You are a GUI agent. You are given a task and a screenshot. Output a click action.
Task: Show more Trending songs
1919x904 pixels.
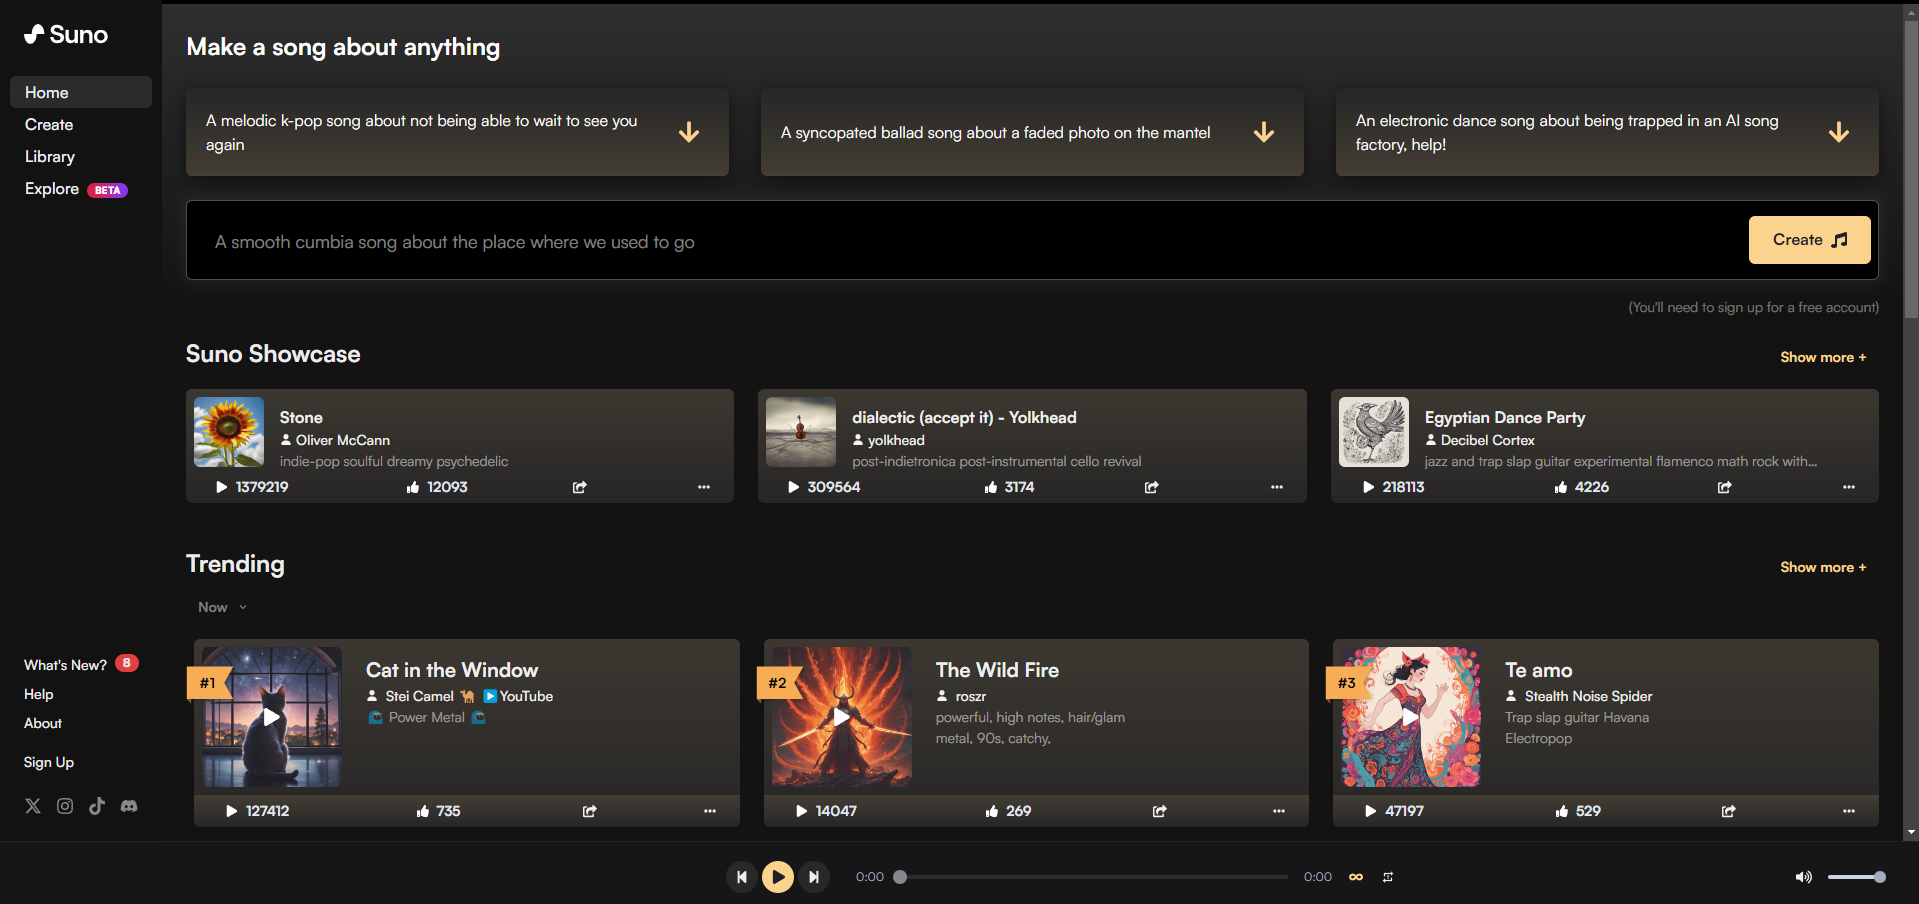click(1823, 567)
